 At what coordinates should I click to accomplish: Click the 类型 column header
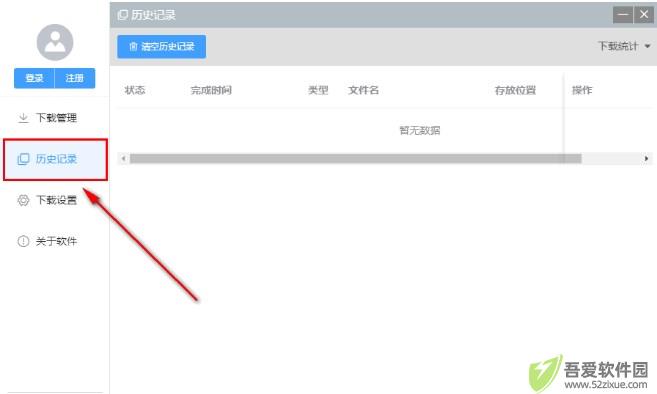tap(318, 90)
